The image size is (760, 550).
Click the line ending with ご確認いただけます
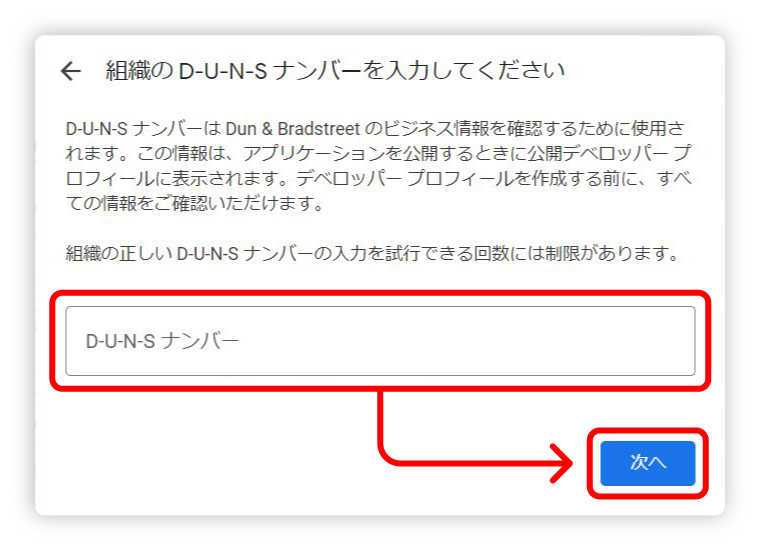coord(195,204)
